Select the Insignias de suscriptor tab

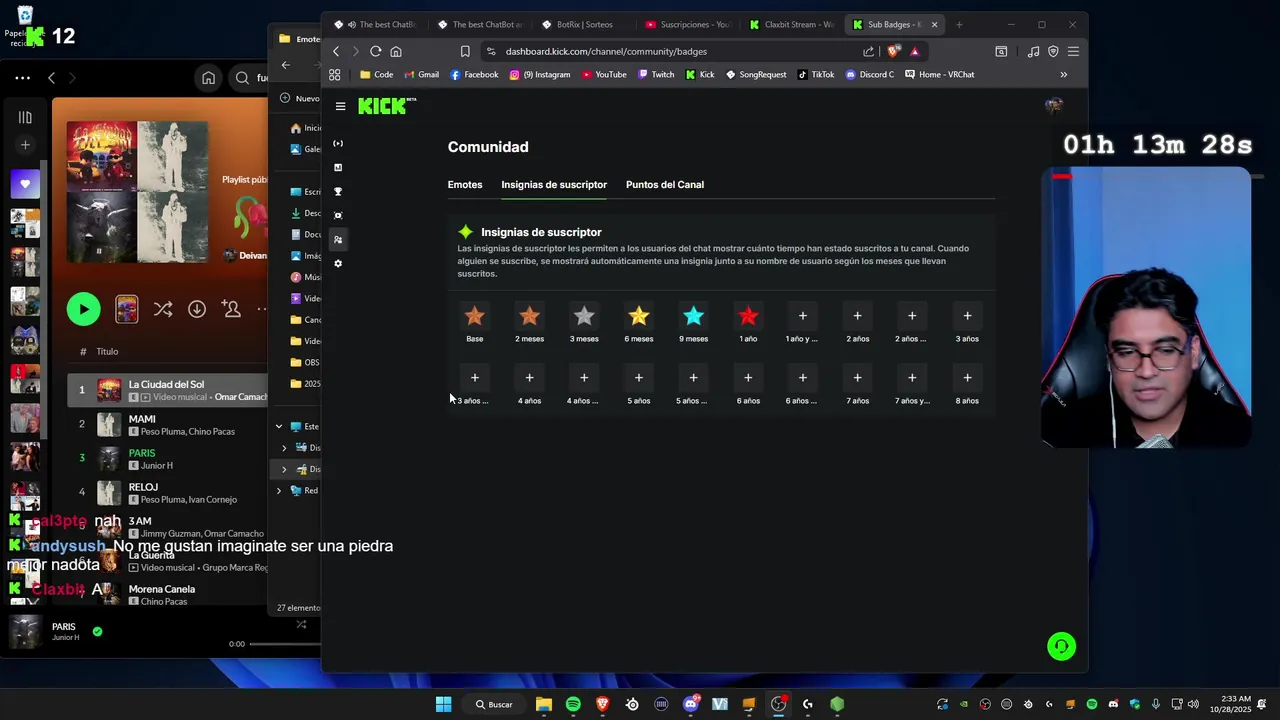coord(554,184)
